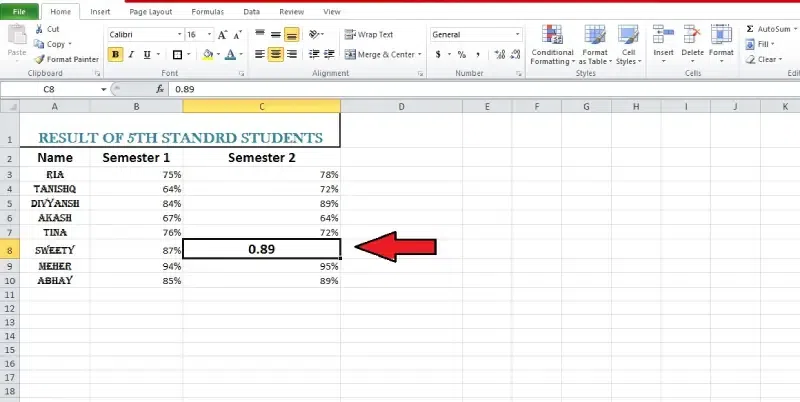The image size is (800, 402).
Task: Increase font size with Grow Font icon
Action: pyautogui.click(x=222, y=35)
